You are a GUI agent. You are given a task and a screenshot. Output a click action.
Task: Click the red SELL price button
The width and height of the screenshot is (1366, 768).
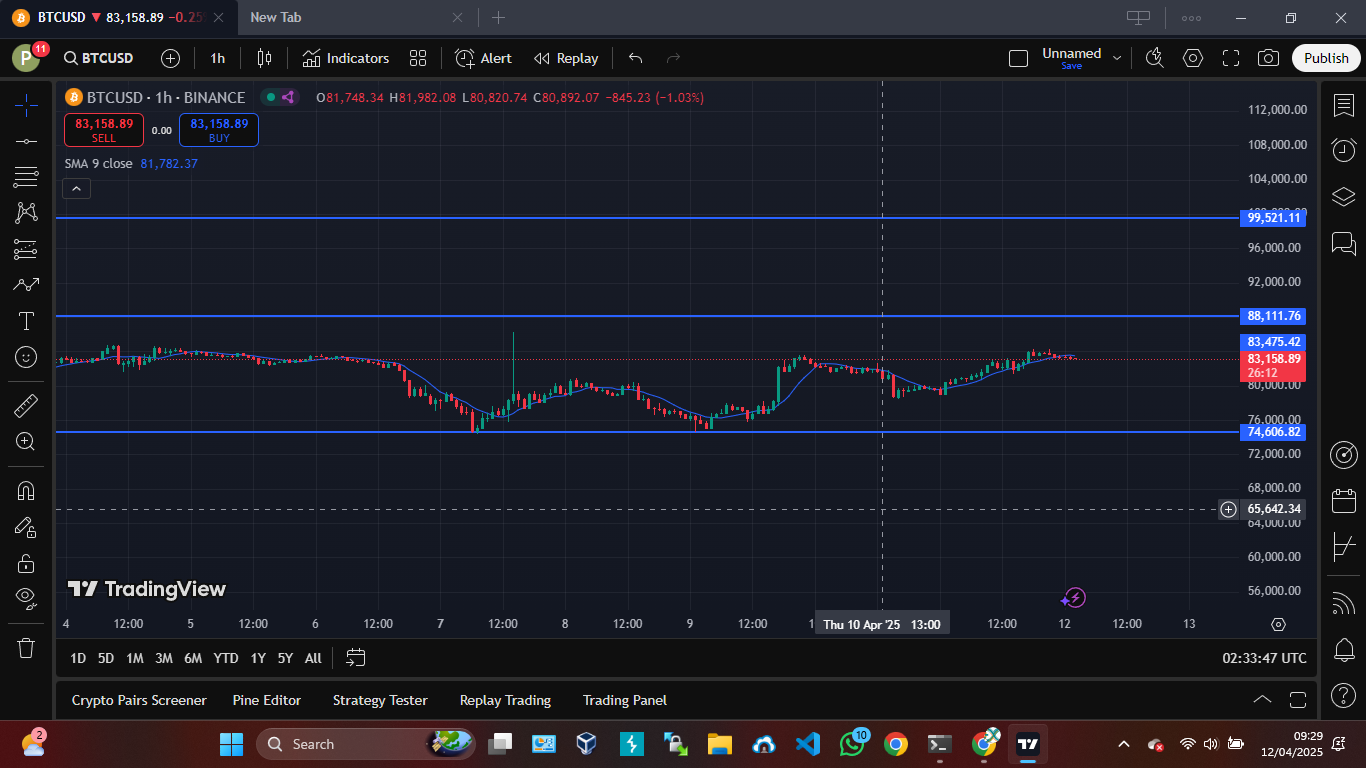(104, 130)
